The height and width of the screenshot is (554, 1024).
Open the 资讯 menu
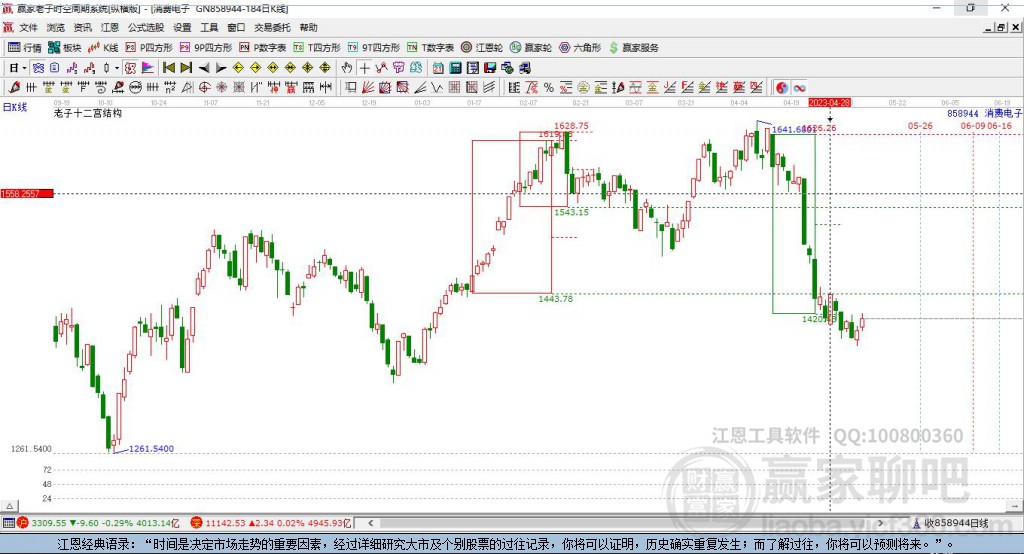click(x=82, y=27)
